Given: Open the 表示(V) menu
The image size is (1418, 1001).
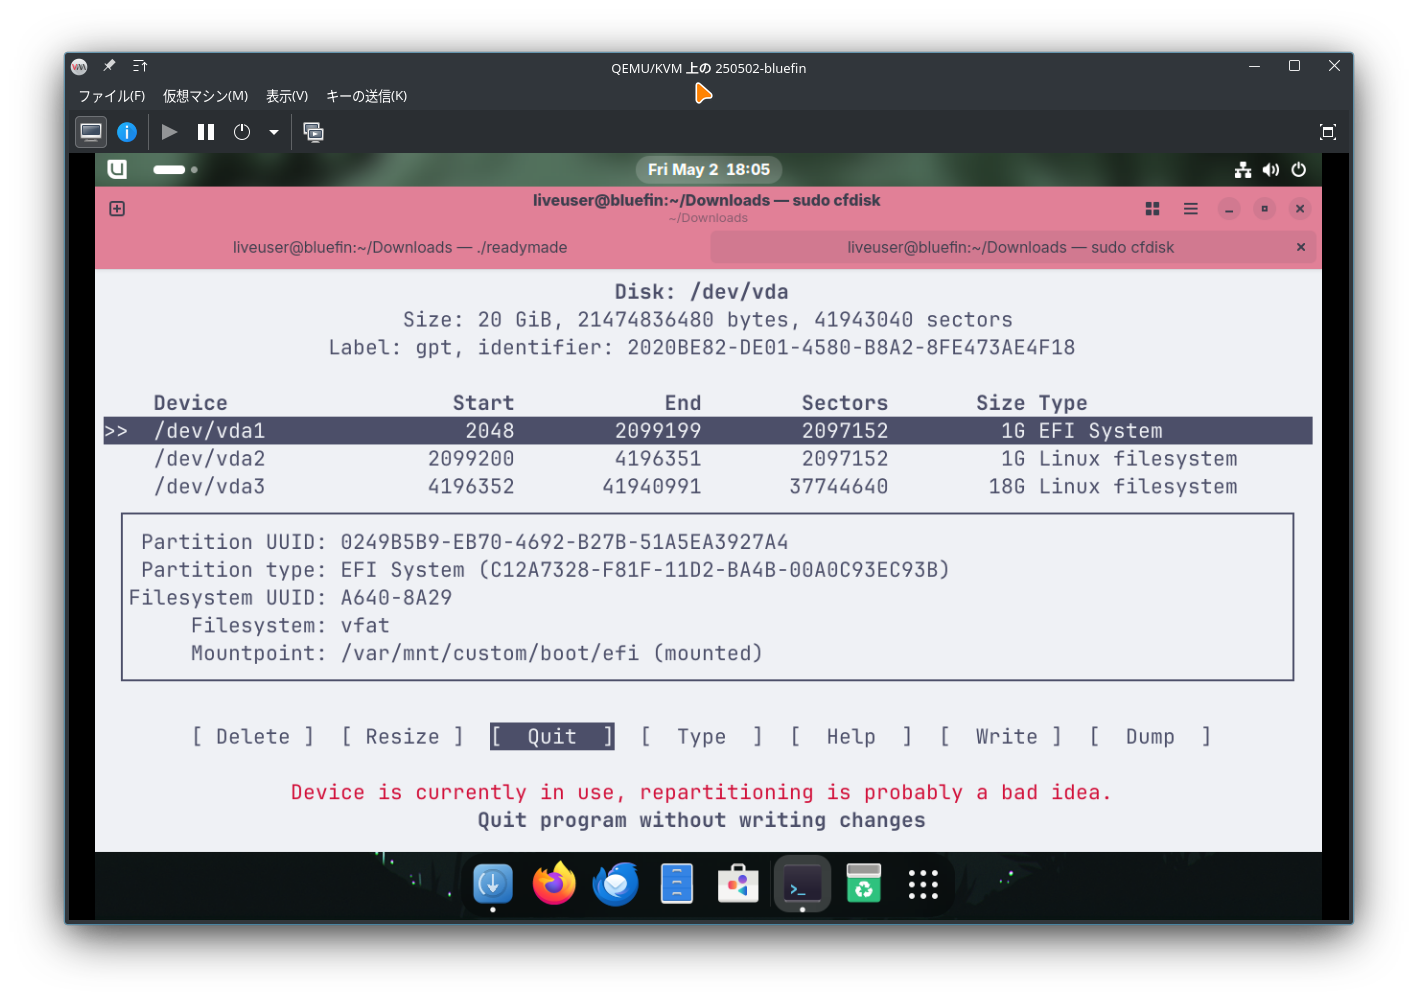Looking at the screenshot, I should click(287, 96).
